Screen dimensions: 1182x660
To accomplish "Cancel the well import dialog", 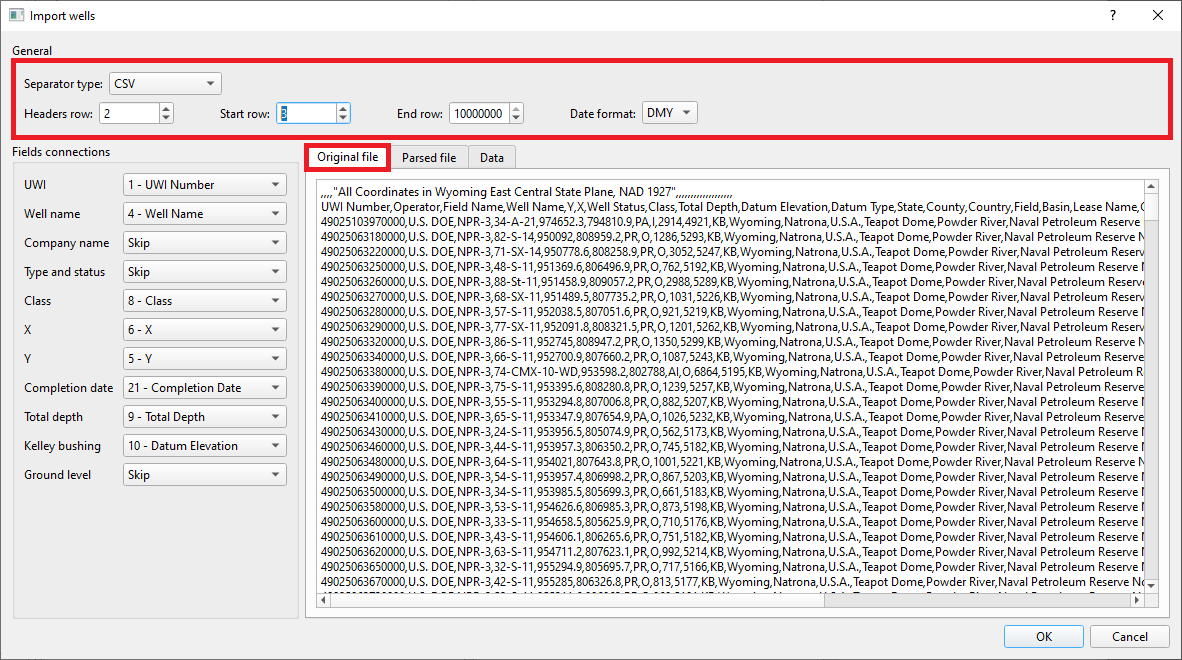I will 1129,636.
